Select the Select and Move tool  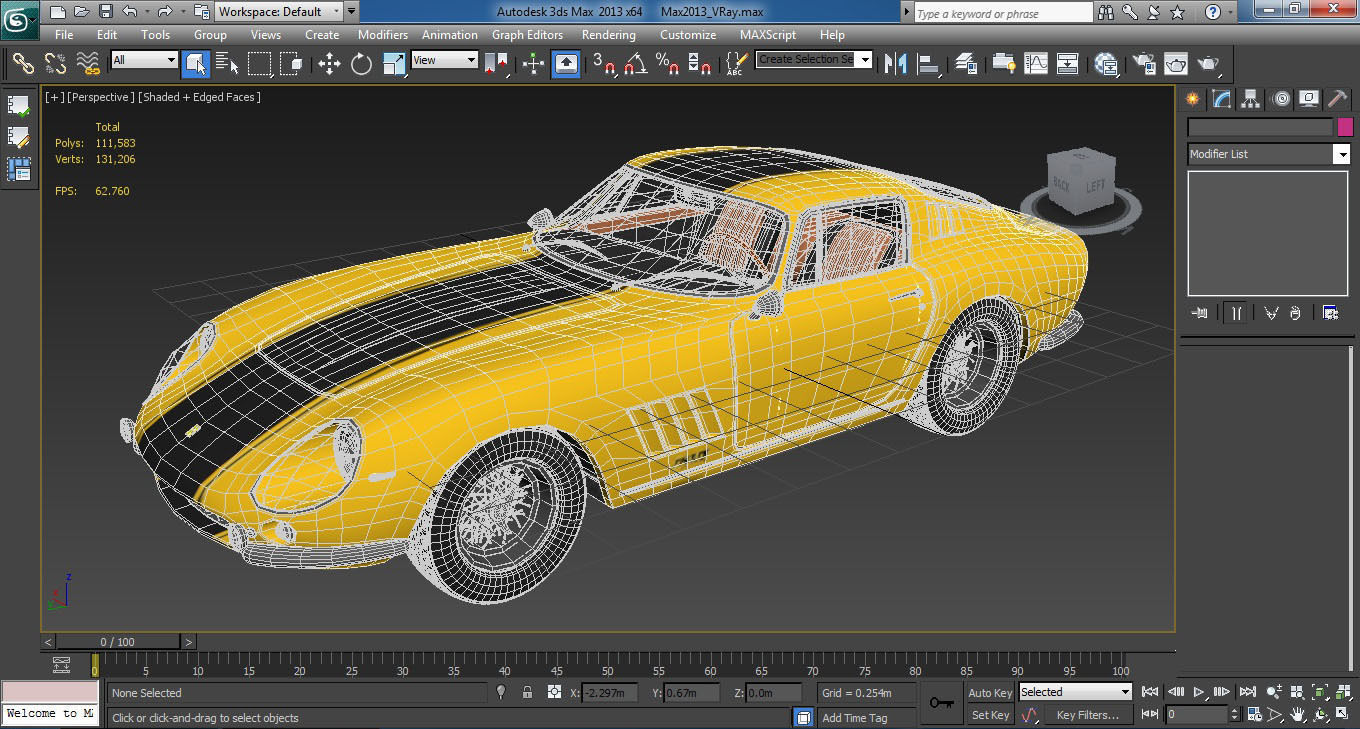point(329,64)
